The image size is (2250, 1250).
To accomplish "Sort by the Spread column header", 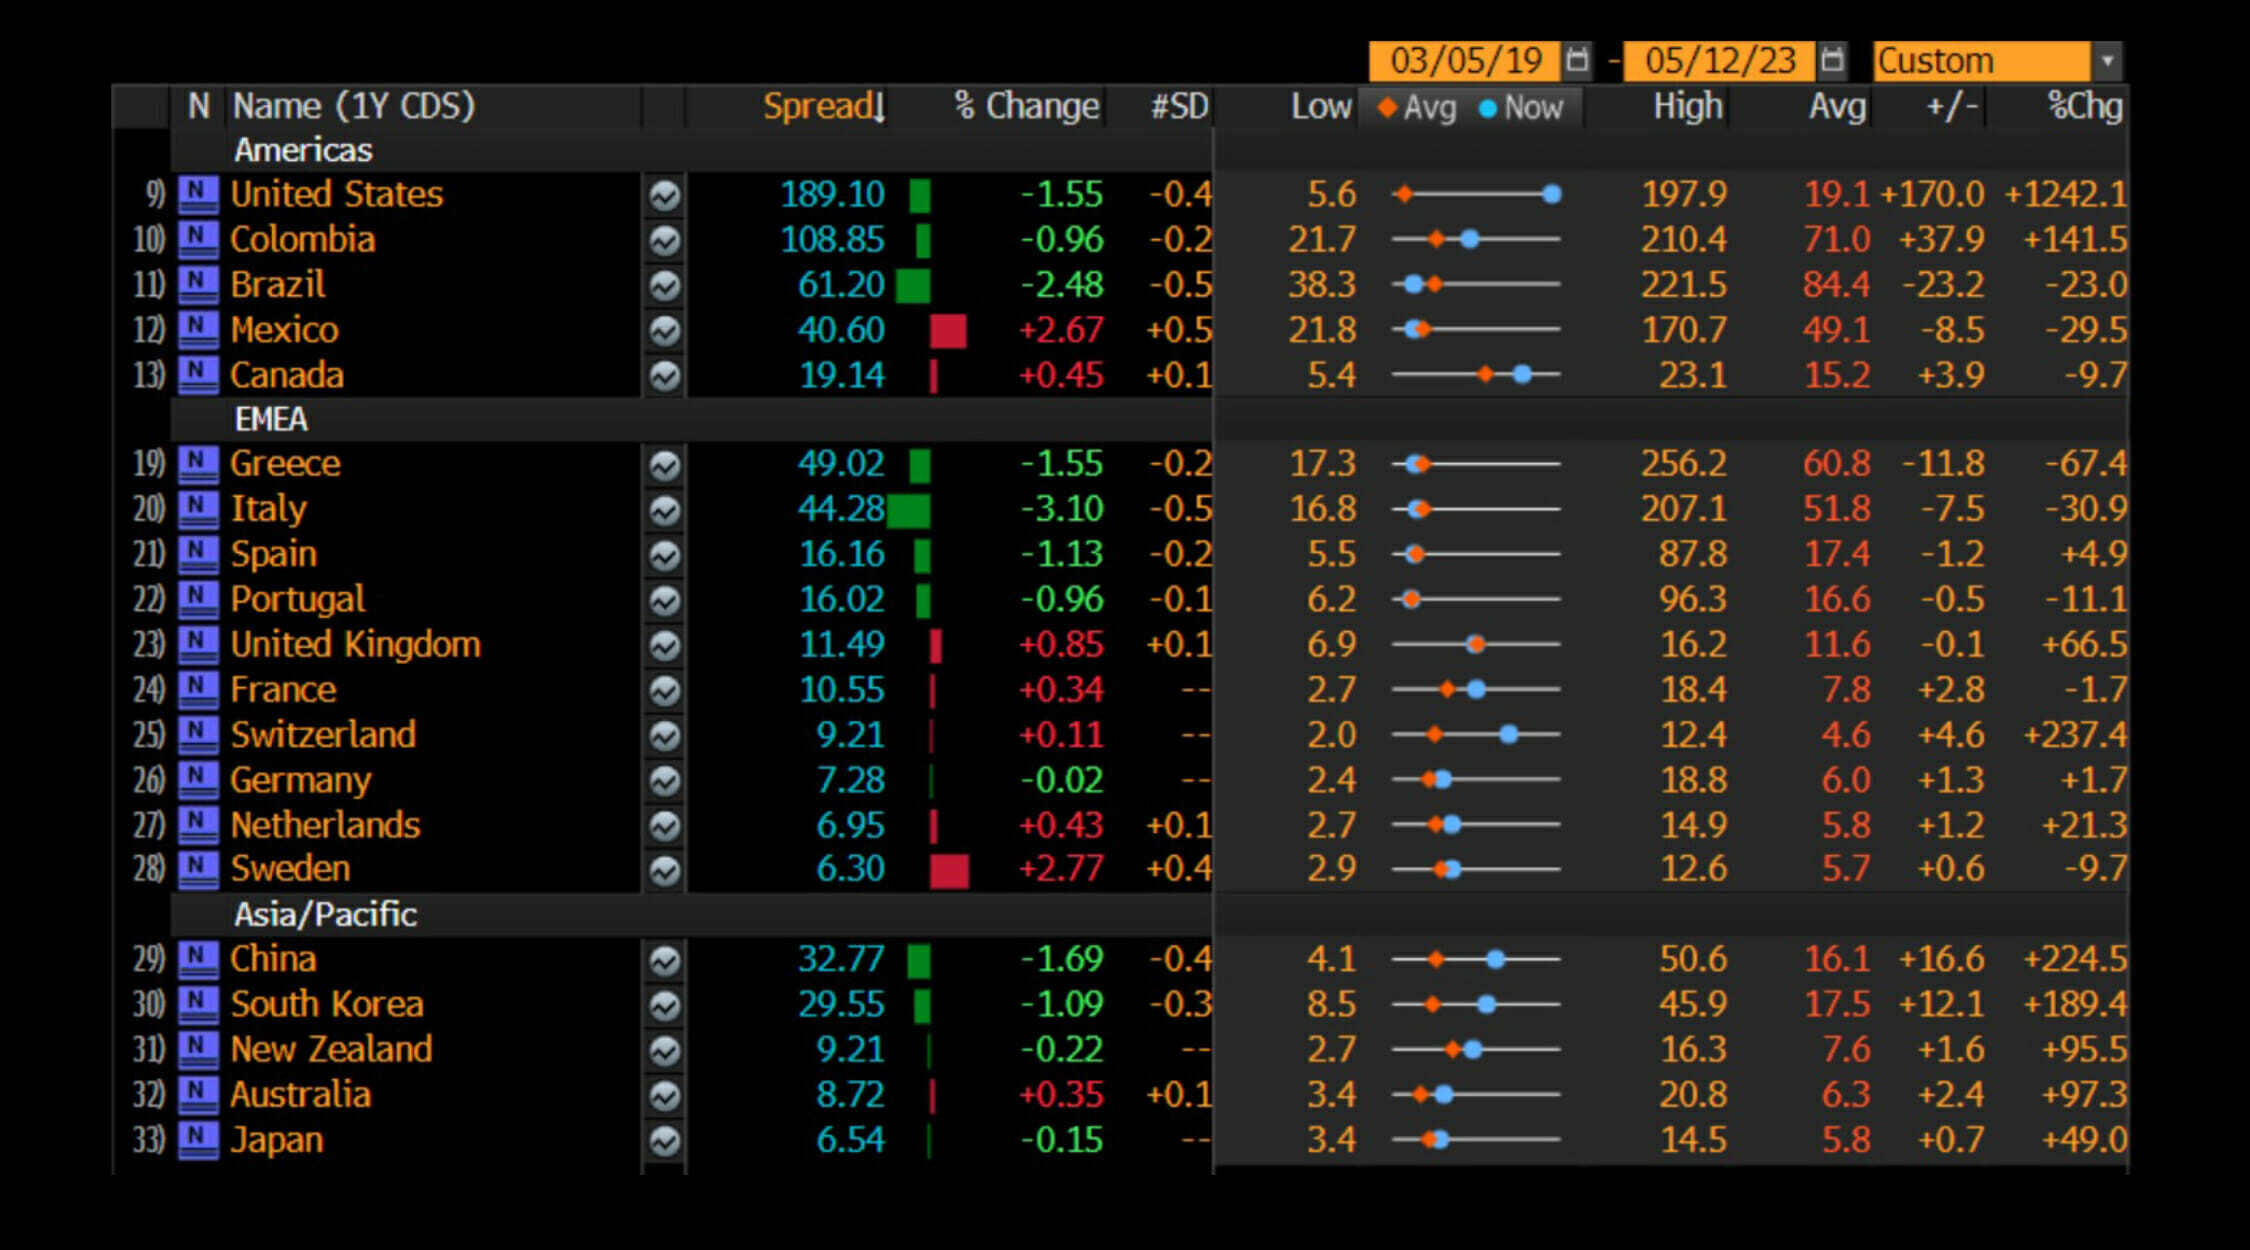I will pyautogui.click(x=824, y=106).
